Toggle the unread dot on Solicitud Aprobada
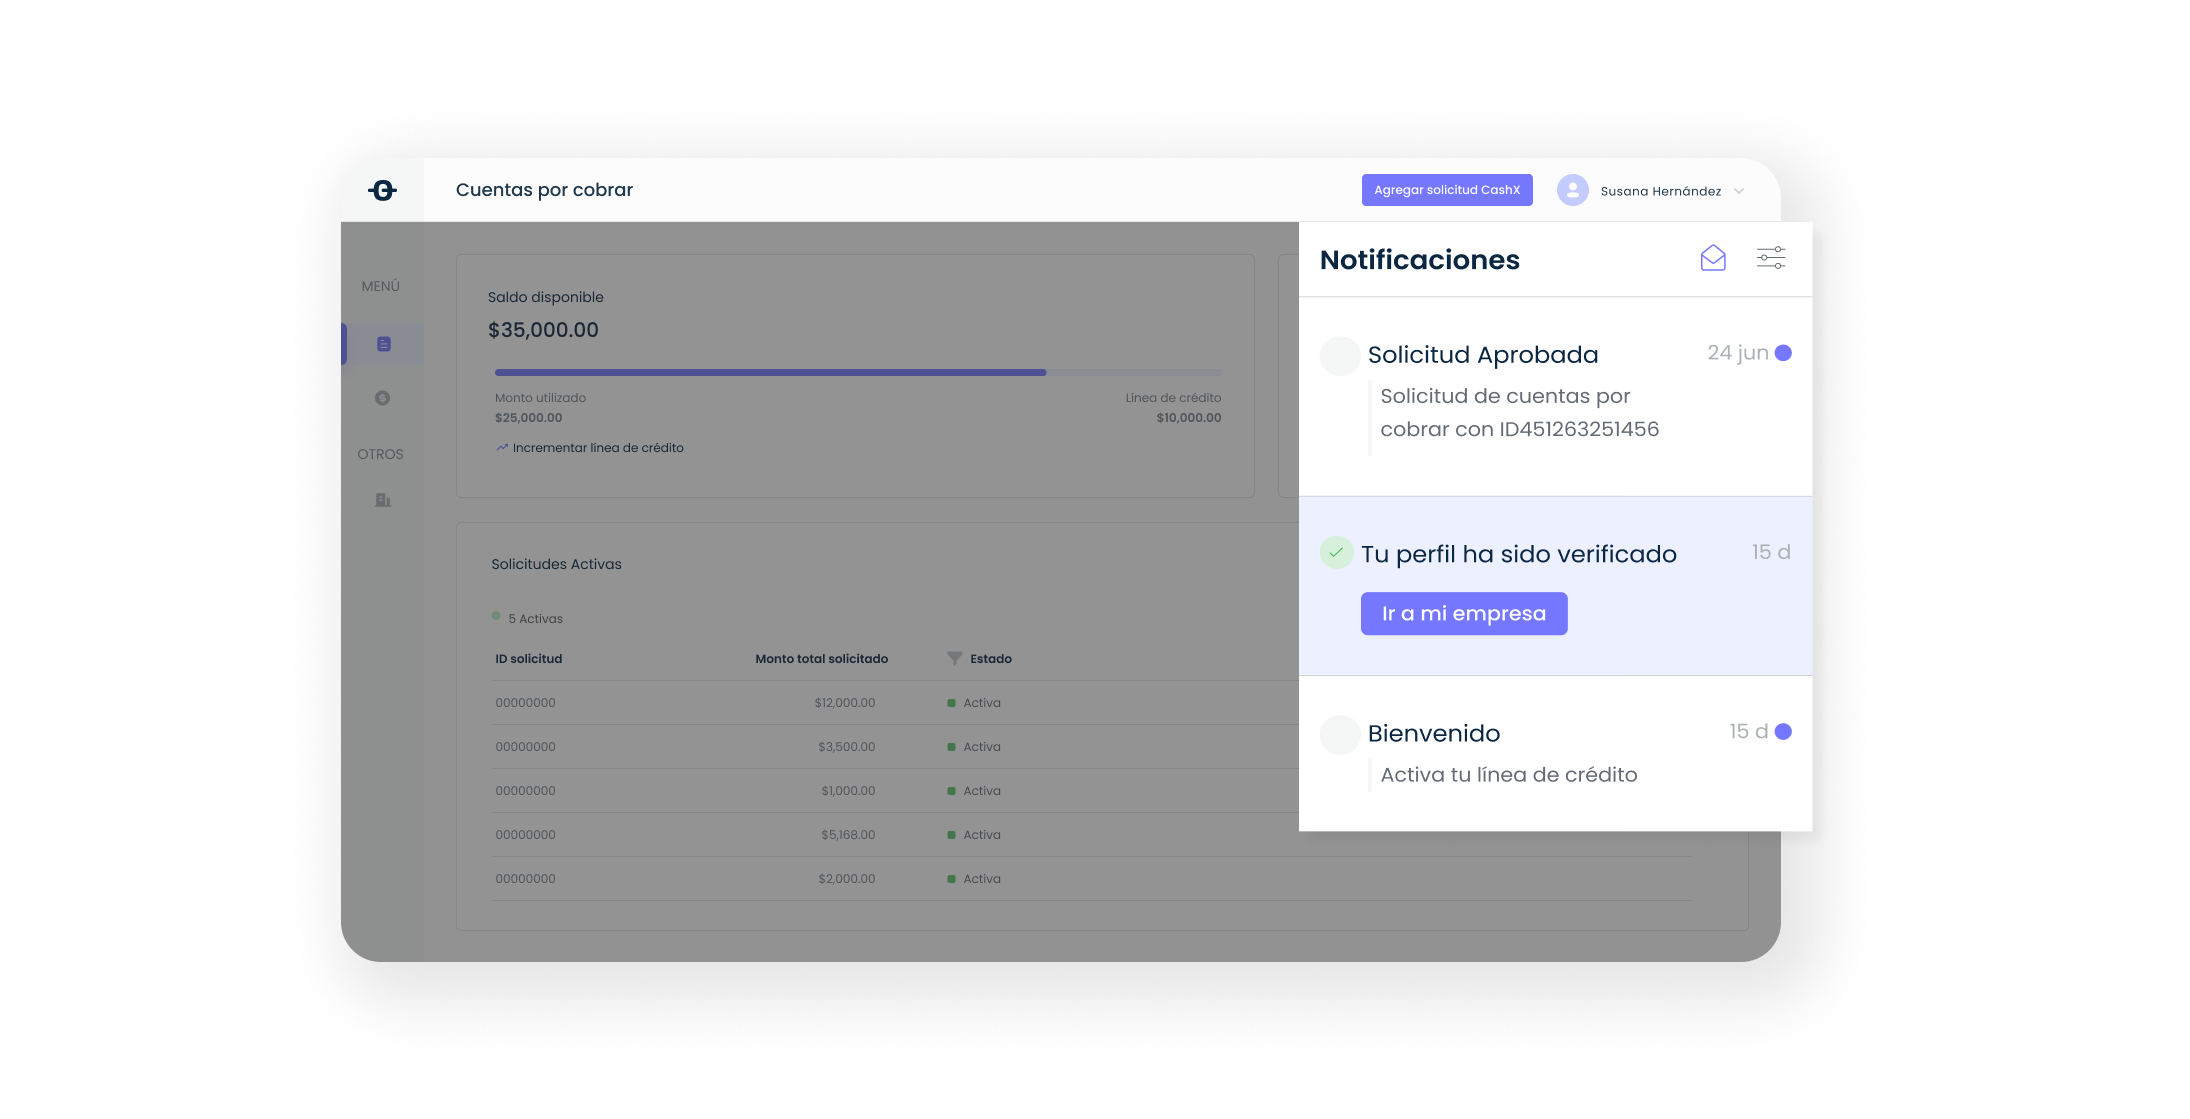The height and width of the screenshot is (1119, 2190). [x=1781, y=352]
